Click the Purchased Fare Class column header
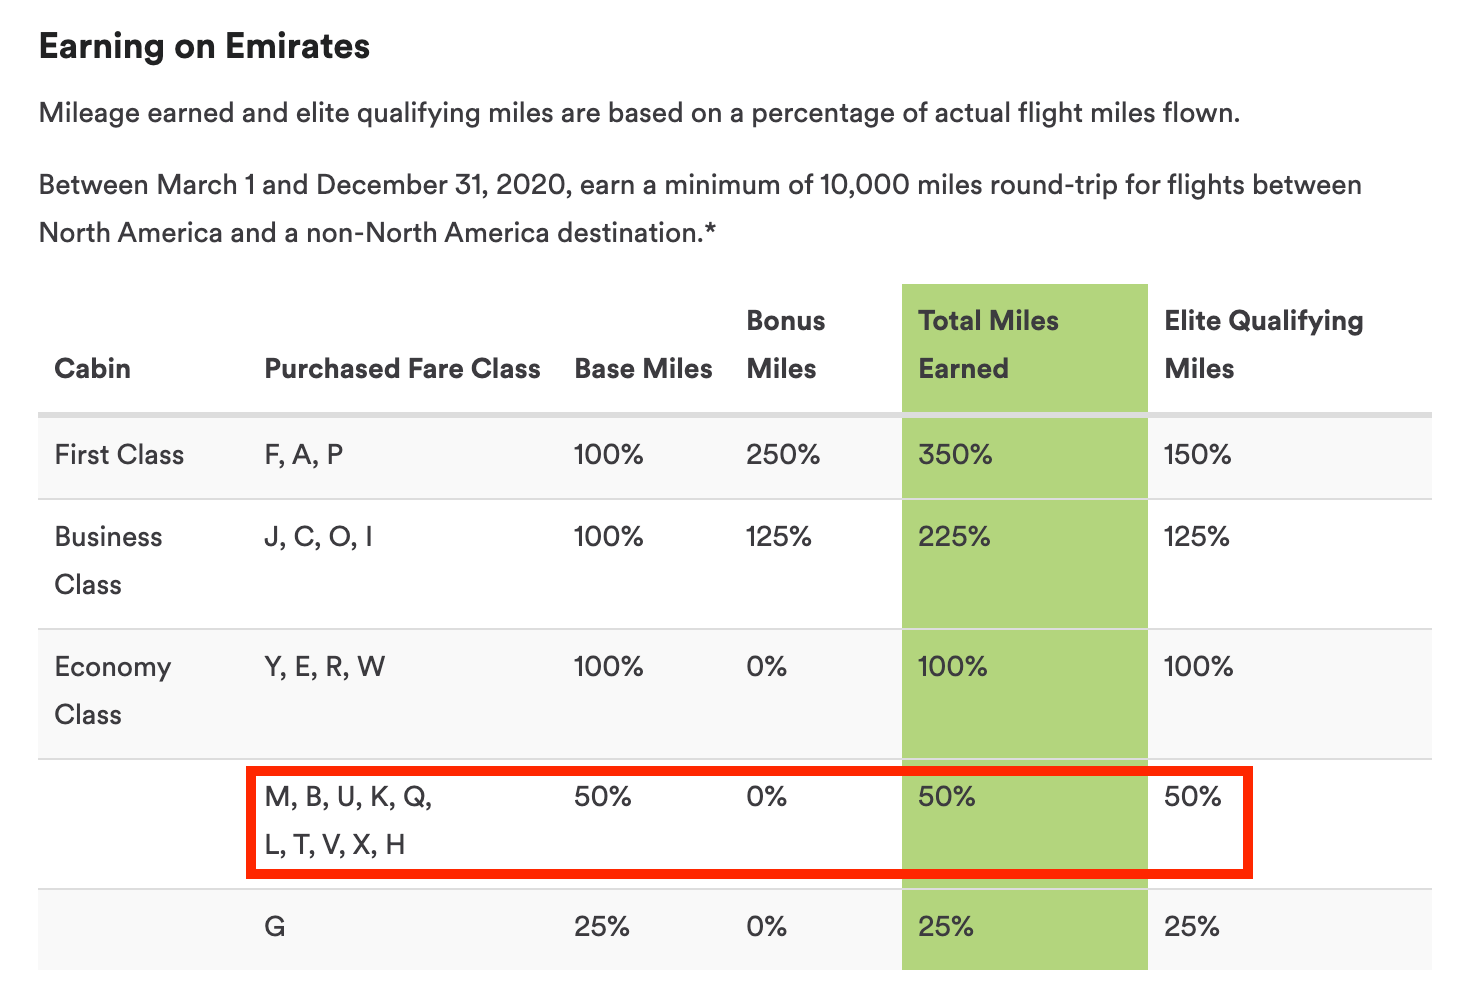This screenshot has height=1006, width=1458. coord(402,368)
